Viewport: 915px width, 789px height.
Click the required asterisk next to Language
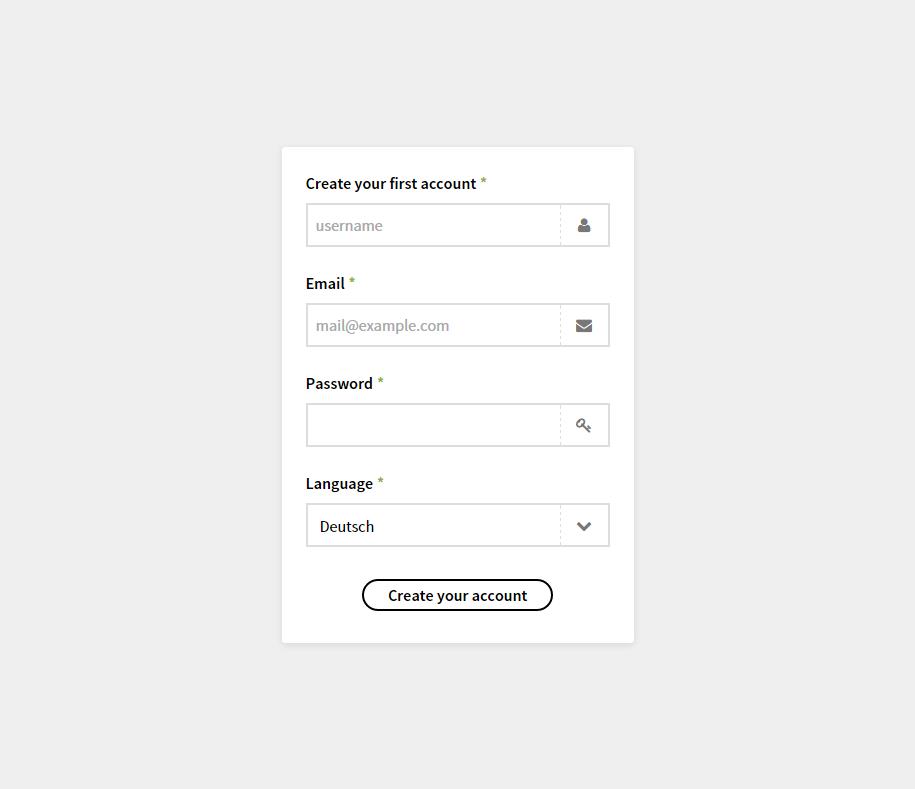point(380,483)
